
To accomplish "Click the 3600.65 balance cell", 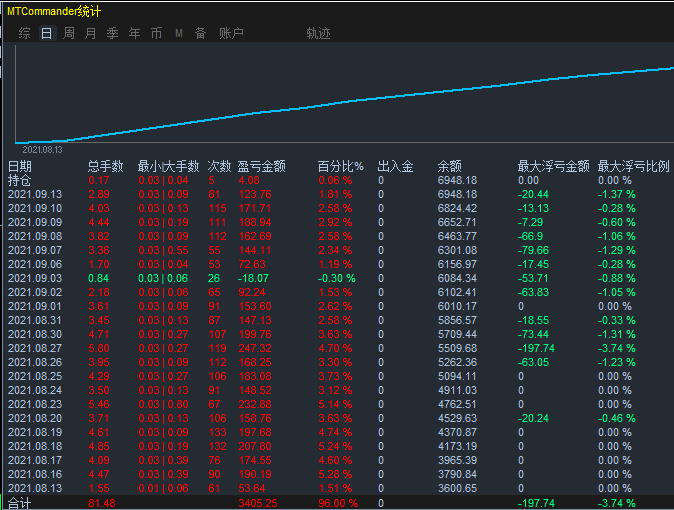I will coord(457,488).
